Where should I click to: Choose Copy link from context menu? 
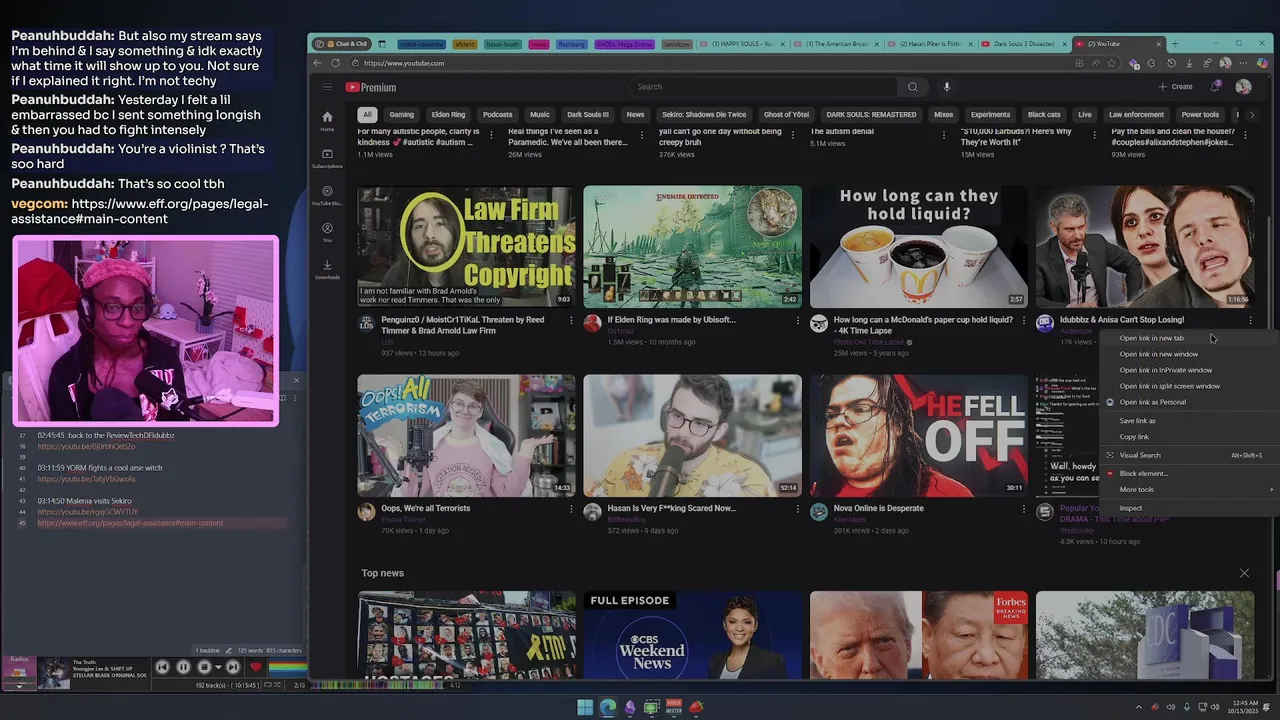[x=1187, y=437]
